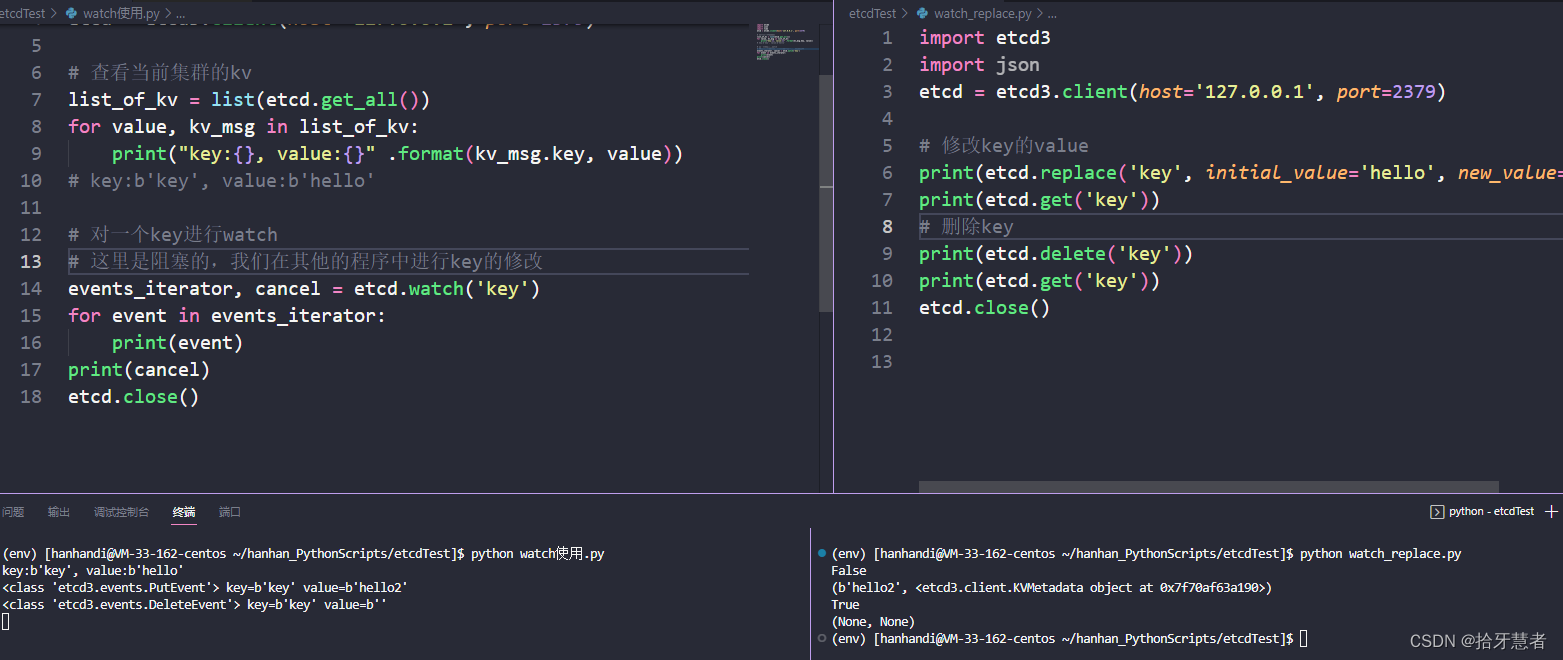This screenshot has height=660, width=1563.
Task: Click the 'python watch_replace.py' command in right terminal
Action: pos(1380,553)
